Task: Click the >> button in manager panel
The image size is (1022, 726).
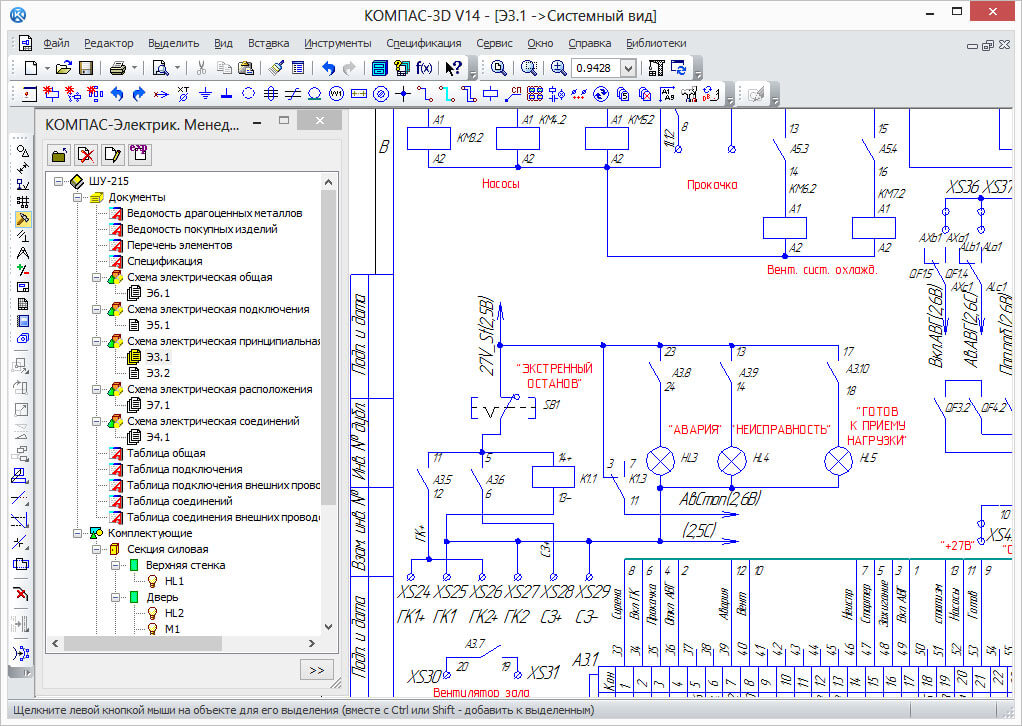Action: pyautogui.click(x=315, y=670)
